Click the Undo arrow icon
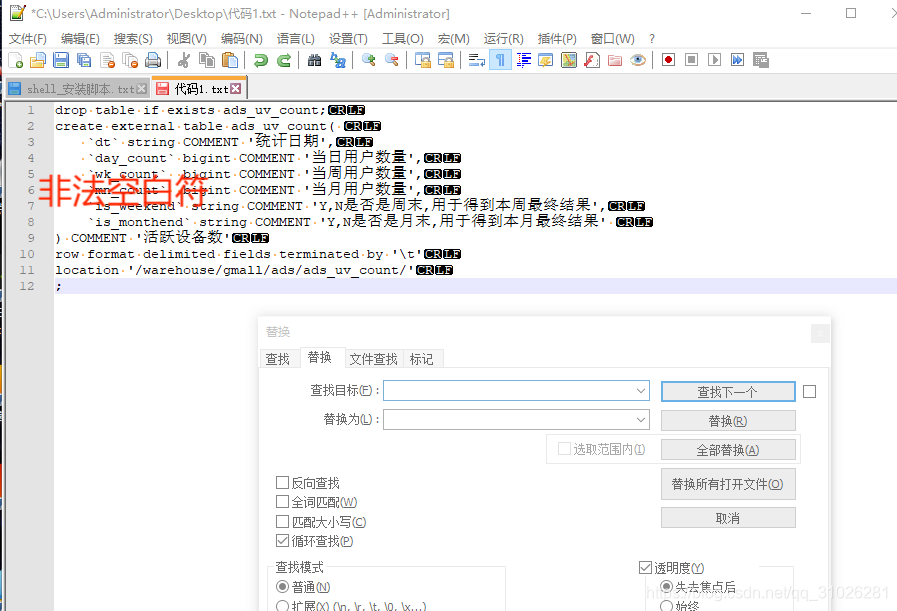Viewport: 897px width, 611px height. tap(262, 60)
